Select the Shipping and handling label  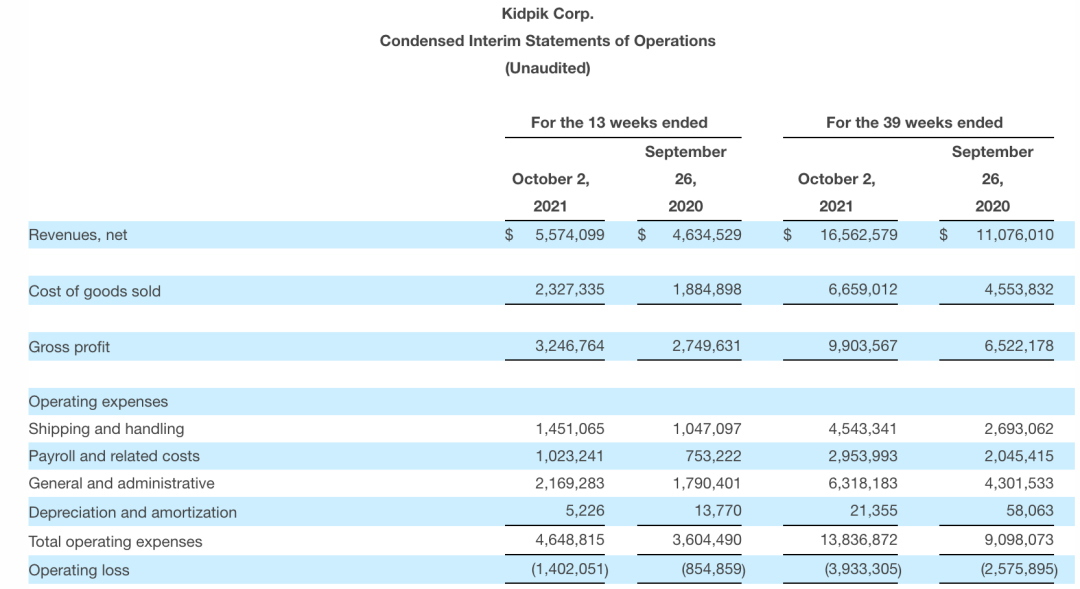[106, 429]
